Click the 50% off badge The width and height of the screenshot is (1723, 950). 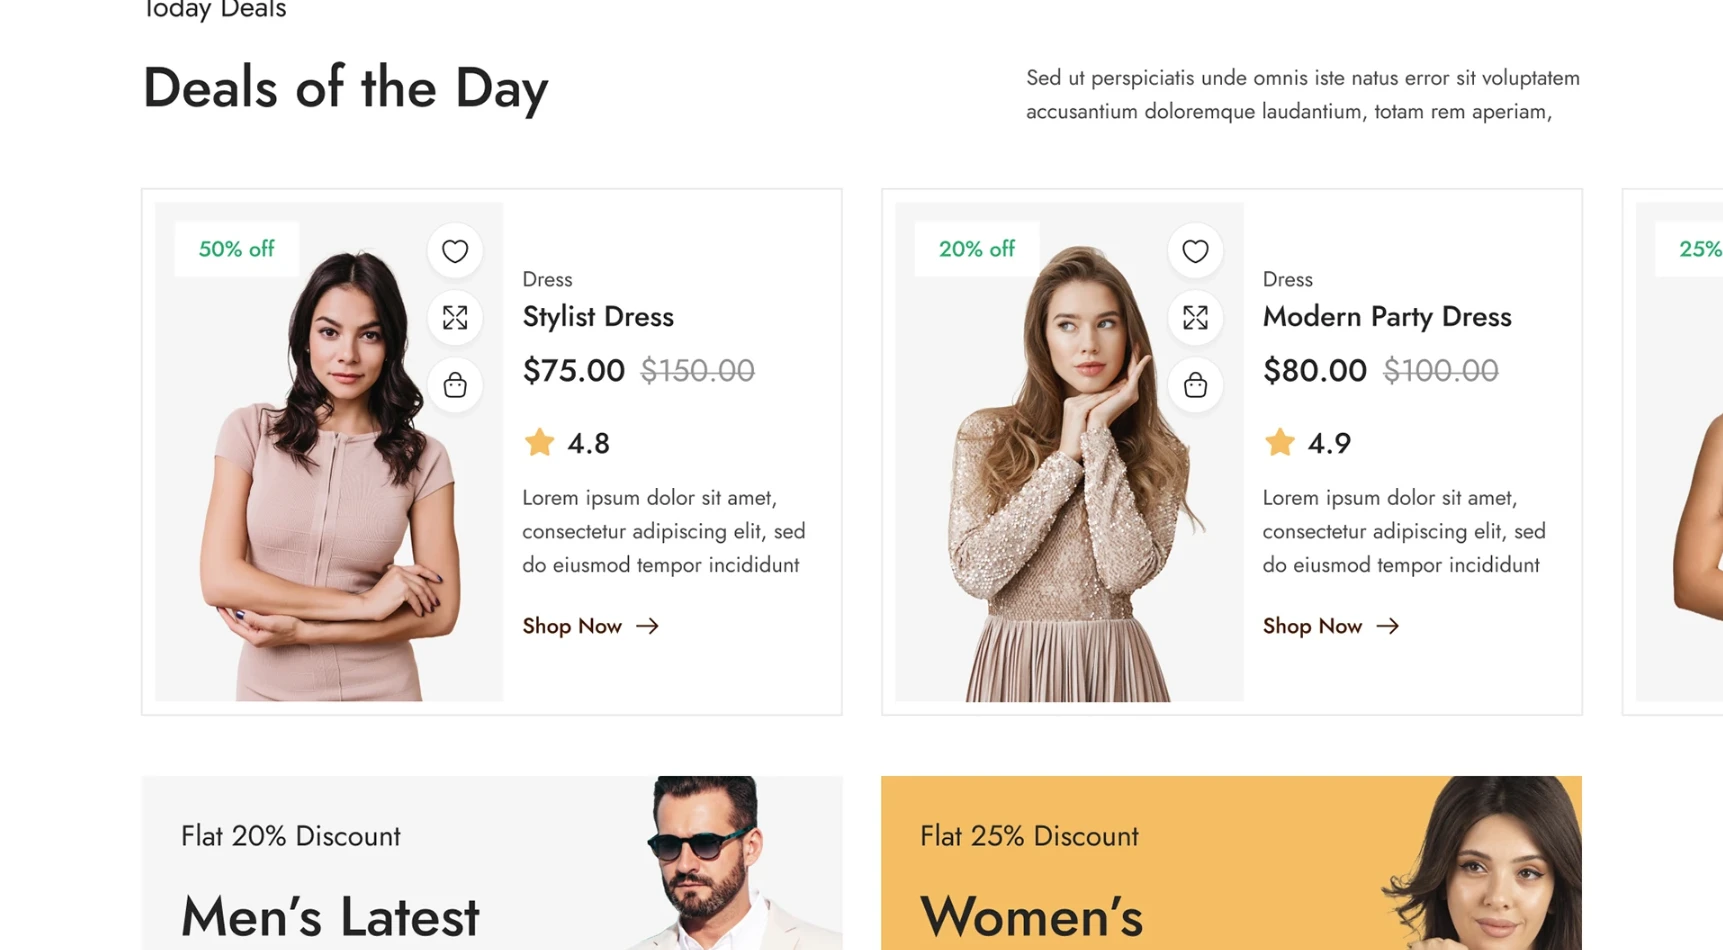coord(236,249)
